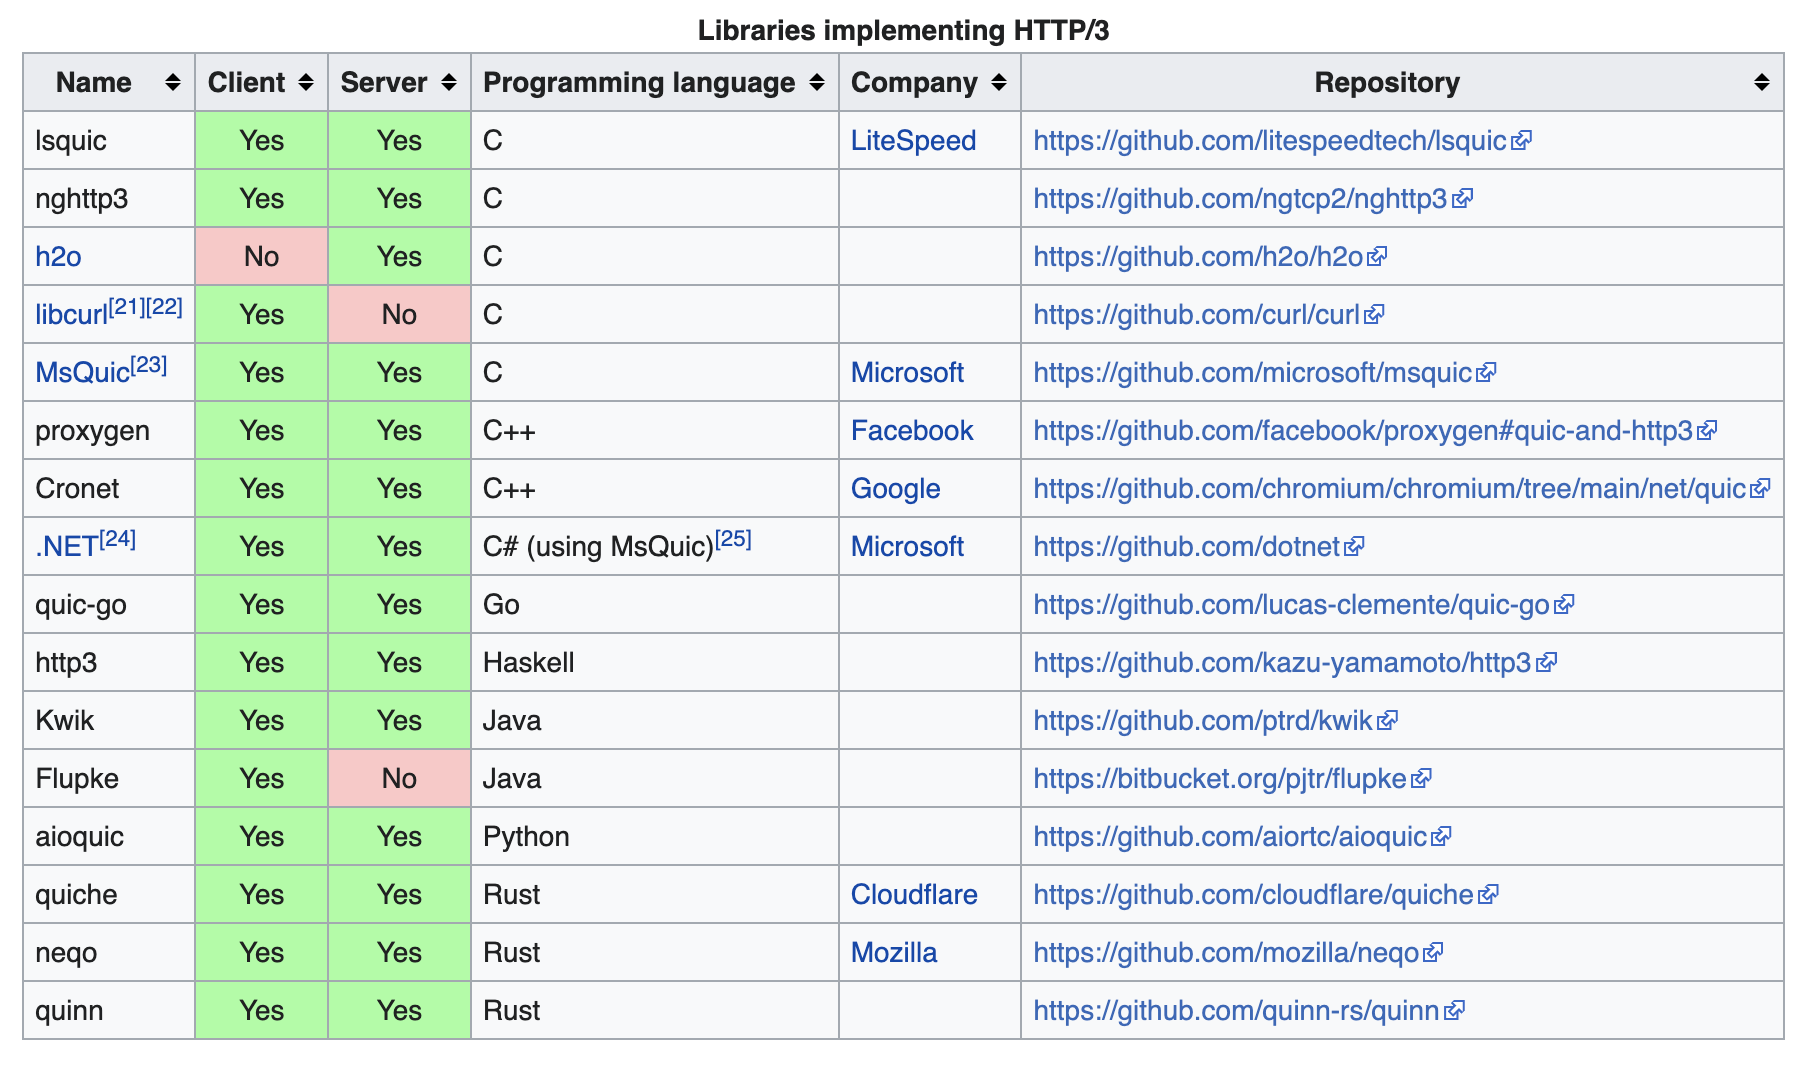This screenshot has height=1066, width=1810.
Task: Click the red 'No' server cell for libcurl
Action: coord(399,314)
